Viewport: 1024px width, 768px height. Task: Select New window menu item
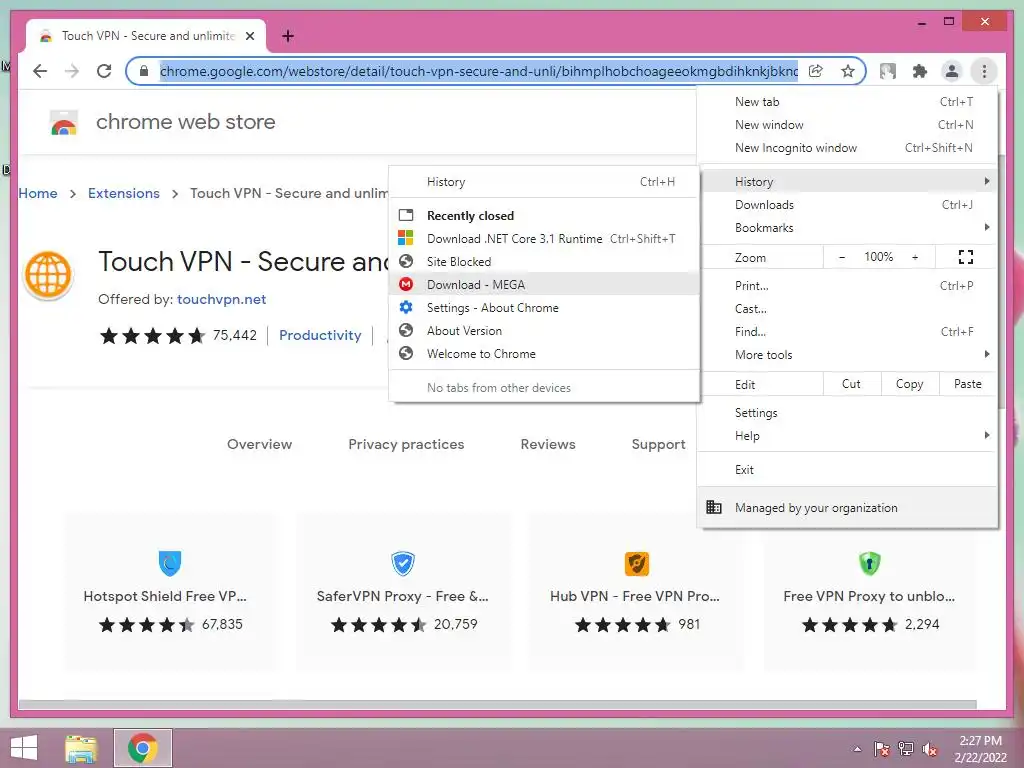coord(847,125)
